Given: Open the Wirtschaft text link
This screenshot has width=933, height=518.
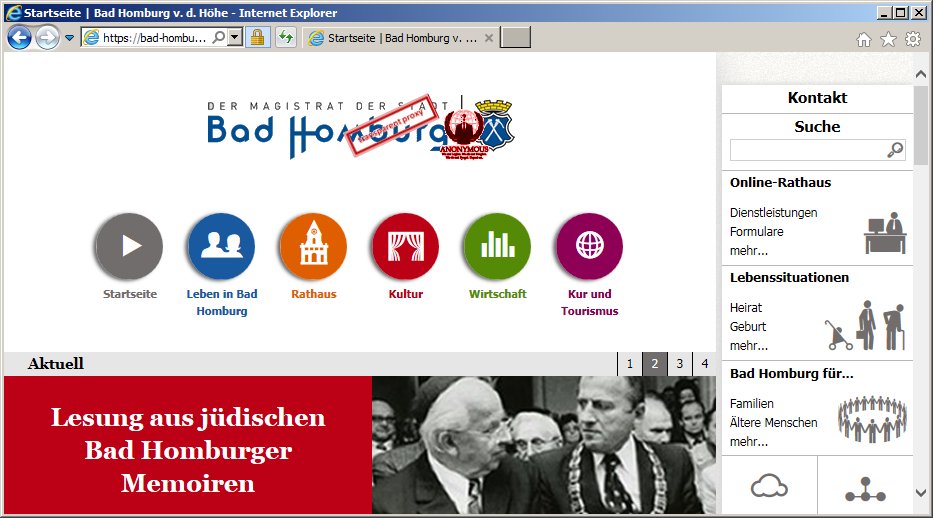Looking at the screenshot, I should tap(497, 294).
